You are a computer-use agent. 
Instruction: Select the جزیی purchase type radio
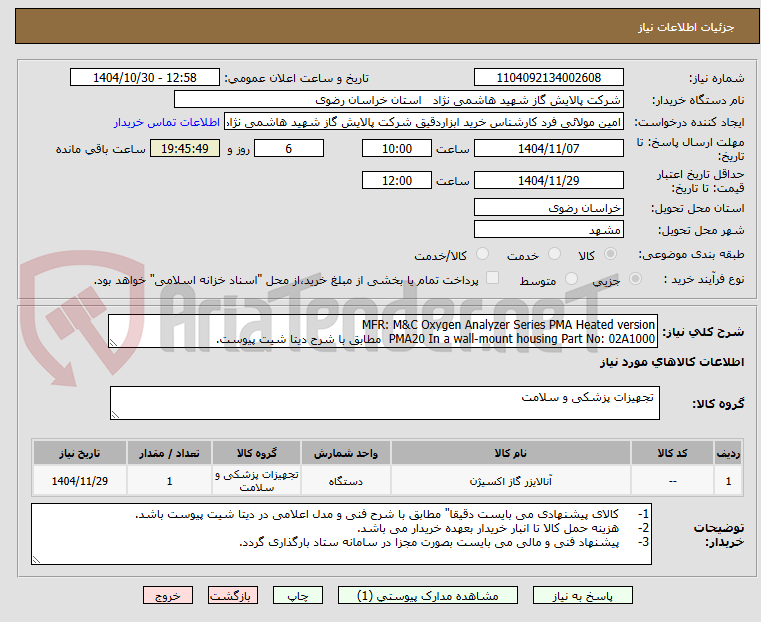tap(635, 278)
